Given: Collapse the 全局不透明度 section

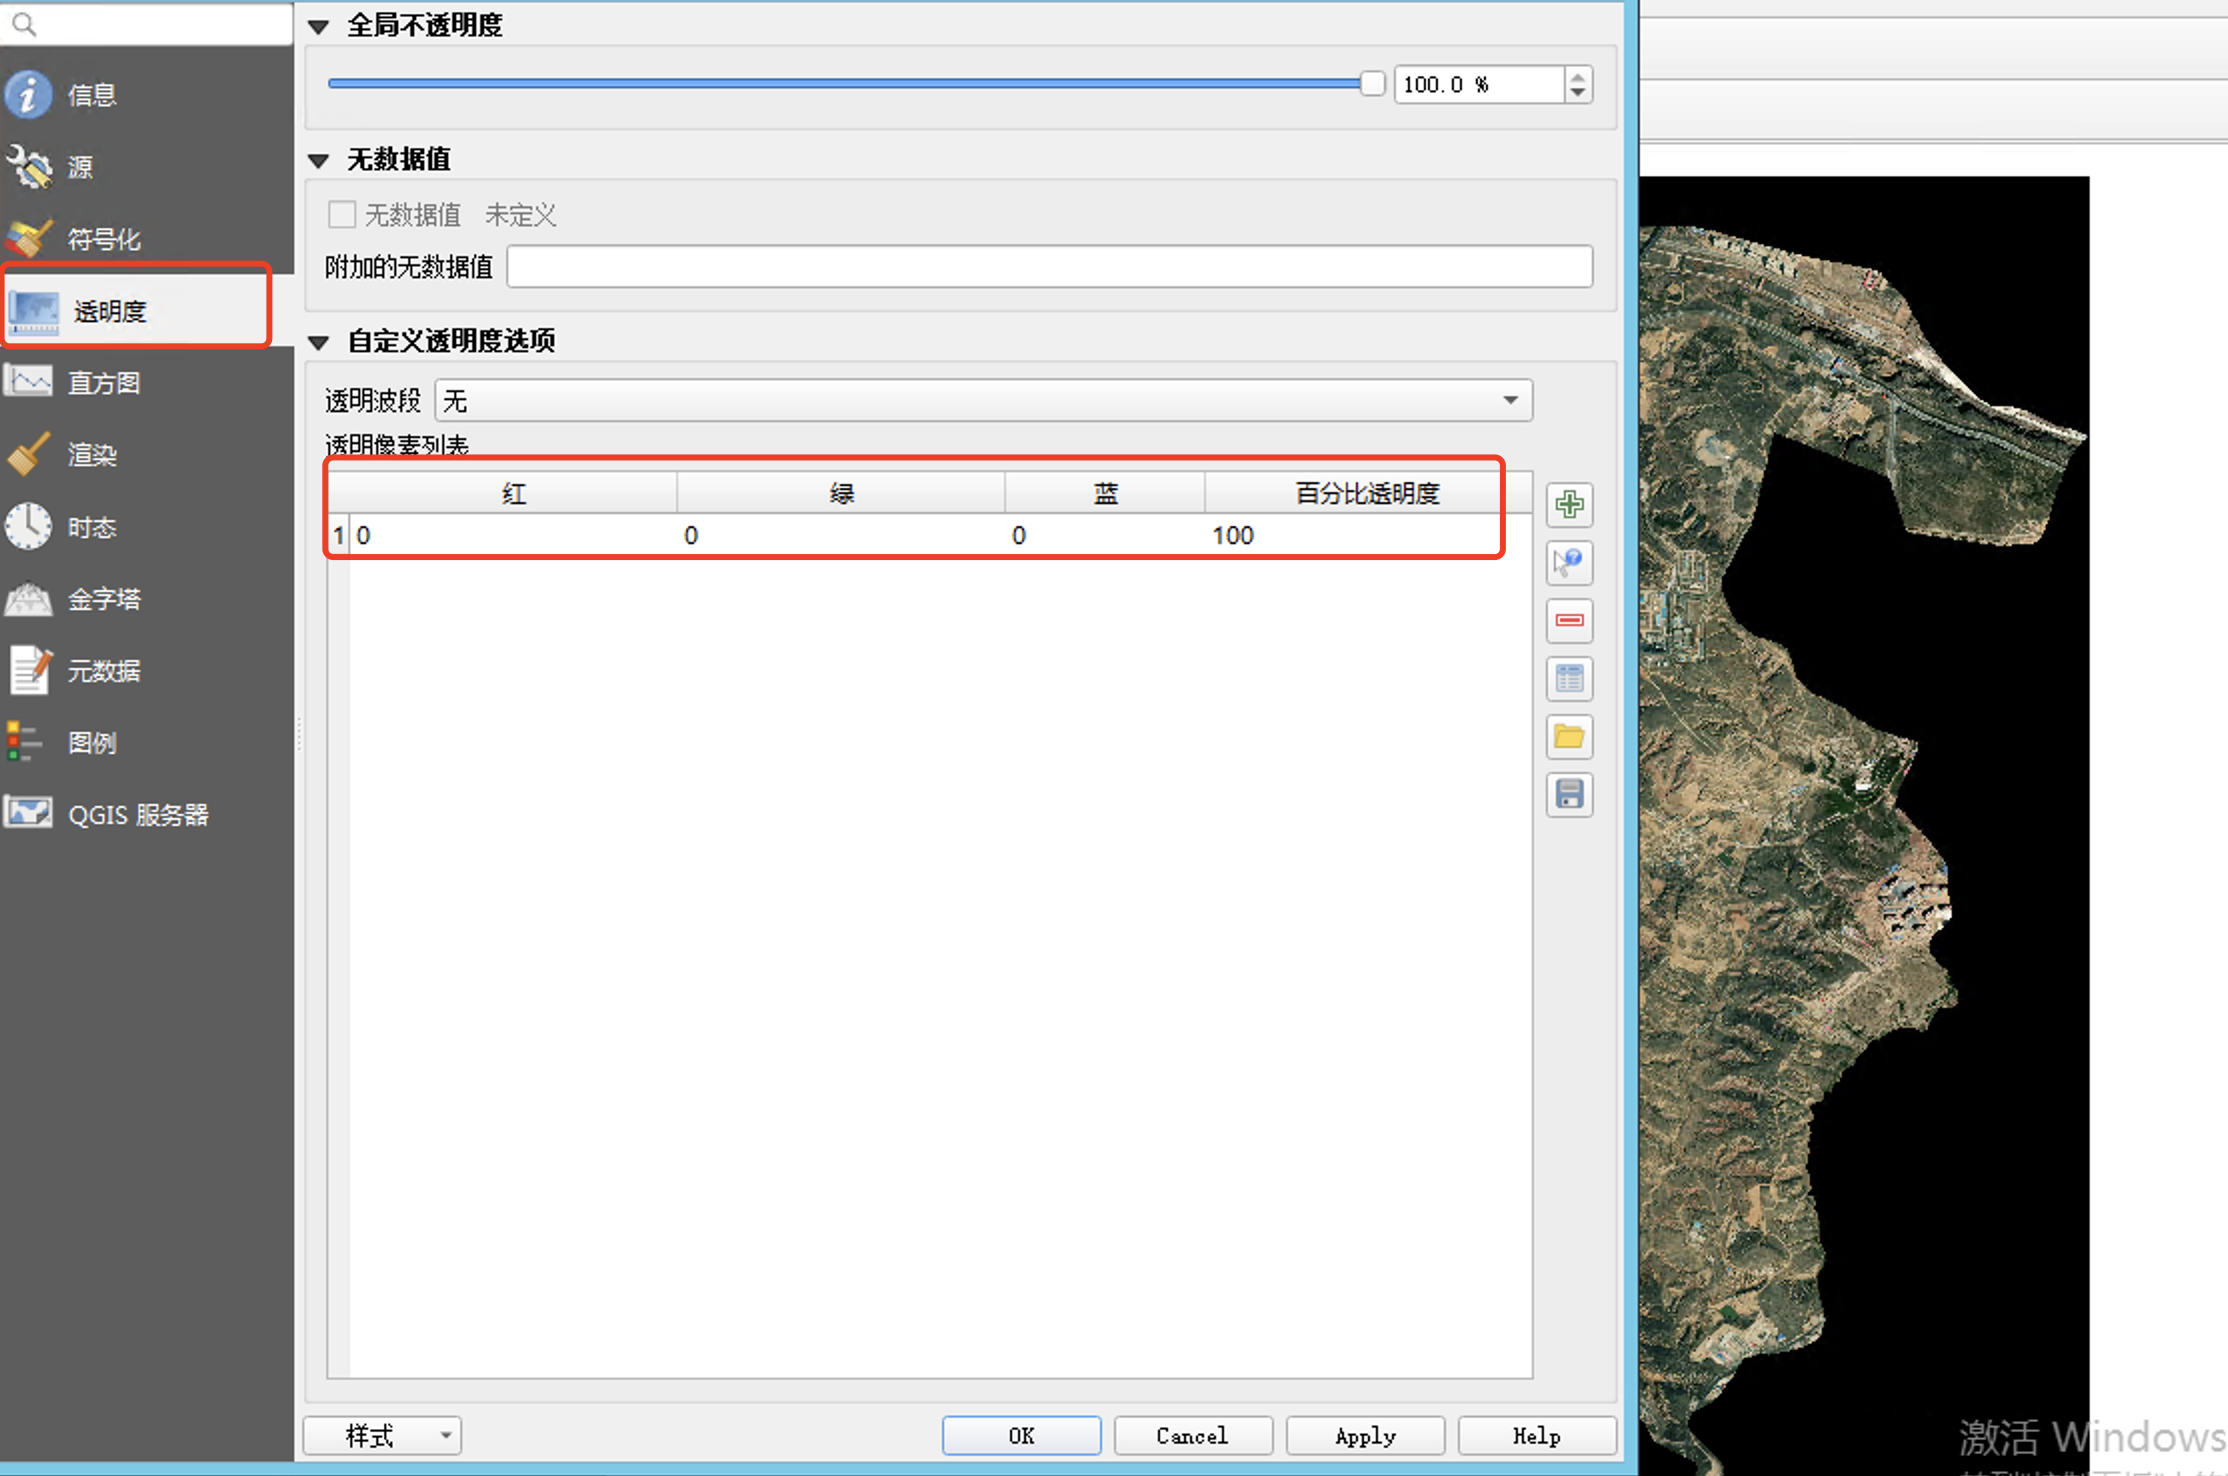Looking at the screenshot, I should coord(319,27).
